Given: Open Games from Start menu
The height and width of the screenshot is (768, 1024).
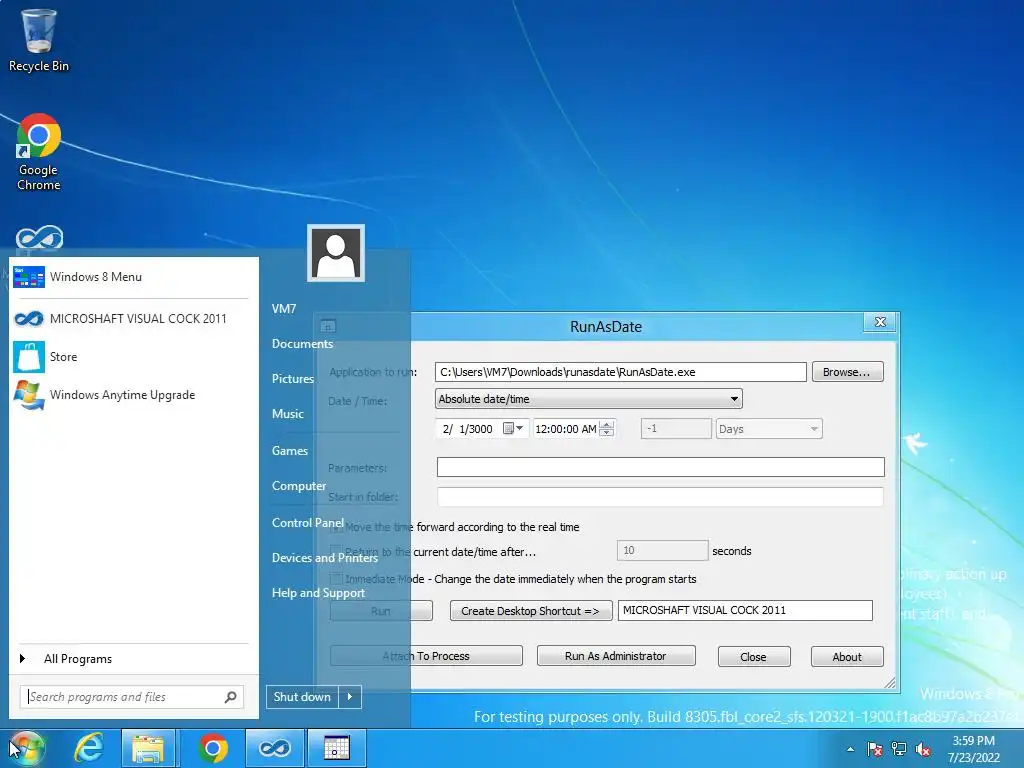Looking at the screenshot, I should [x=290, y=451].
